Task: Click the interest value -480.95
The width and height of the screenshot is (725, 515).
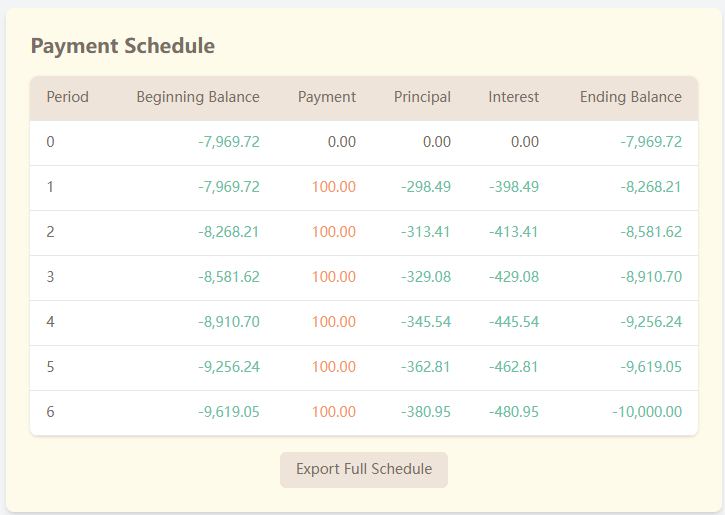Action: 514,412
